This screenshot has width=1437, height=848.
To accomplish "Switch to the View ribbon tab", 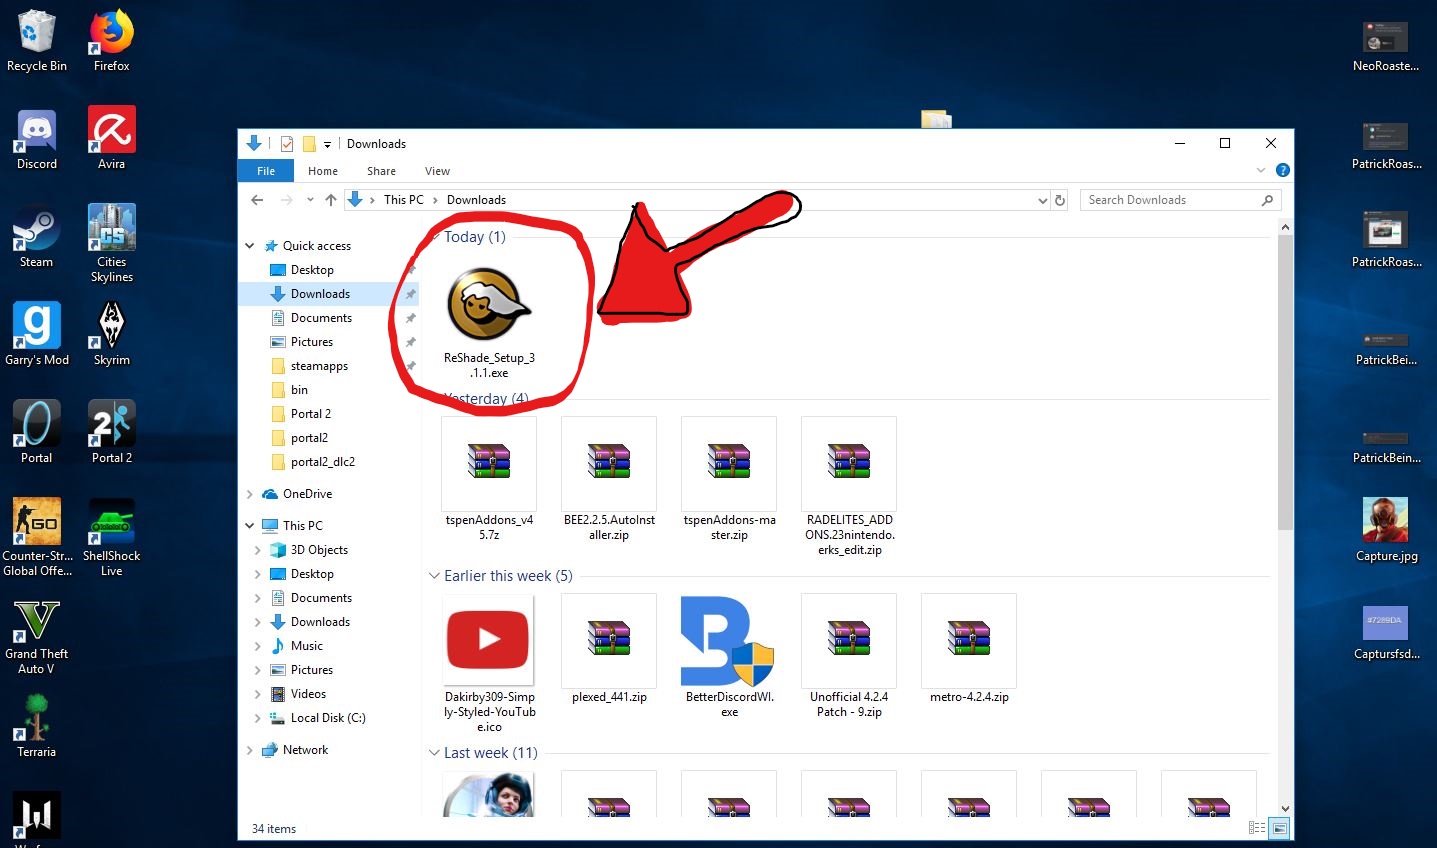I will point(437,171).
